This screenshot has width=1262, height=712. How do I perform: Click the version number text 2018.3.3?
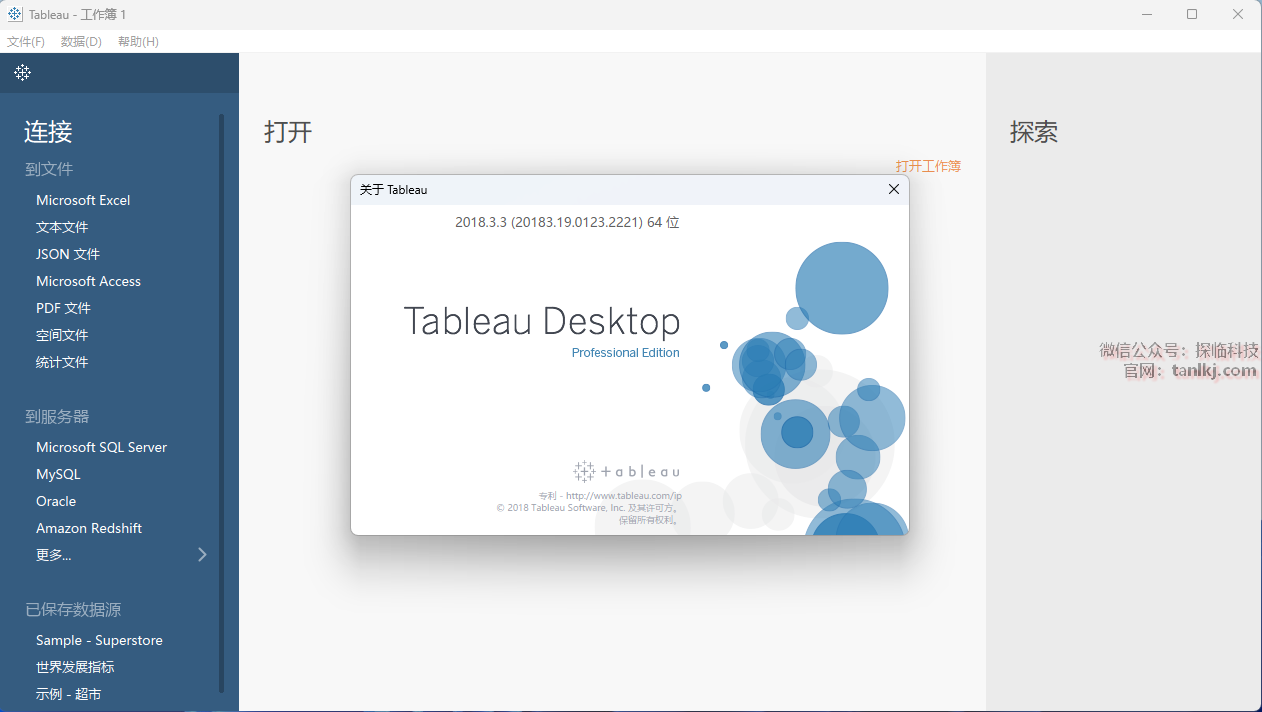[x=567, y=222]
